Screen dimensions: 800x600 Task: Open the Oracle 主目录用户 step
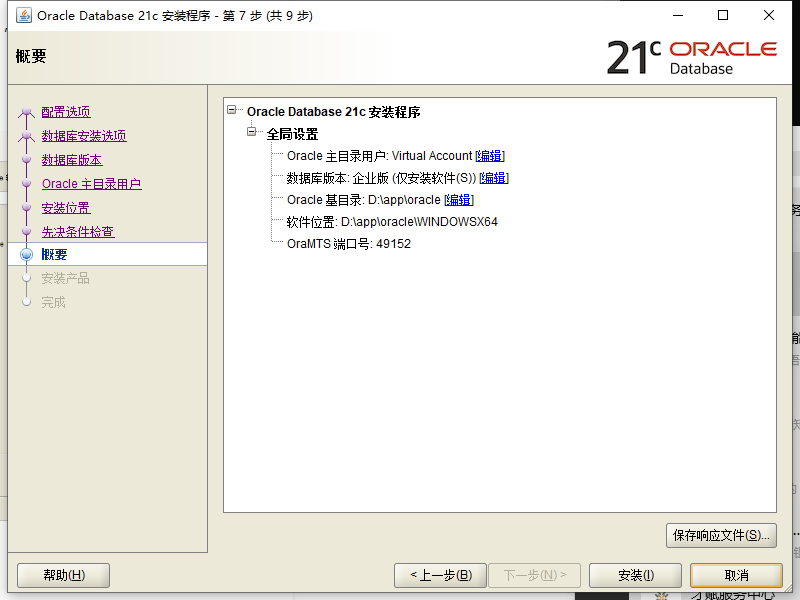click(x=92, y=184)
